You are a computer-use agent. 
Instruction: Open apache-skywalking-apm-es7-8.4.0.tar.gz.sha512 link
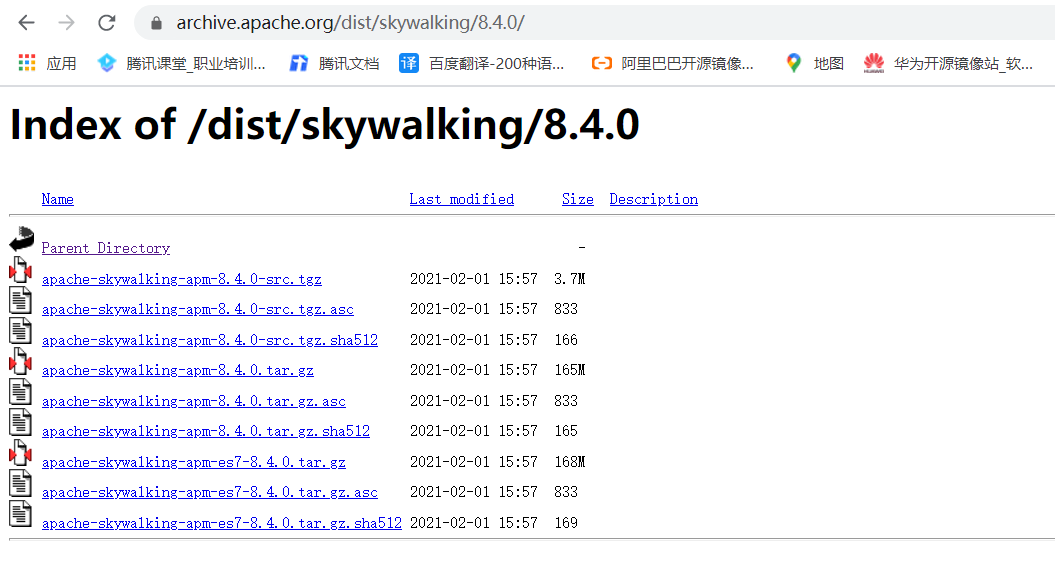click(x=222, y=523)
